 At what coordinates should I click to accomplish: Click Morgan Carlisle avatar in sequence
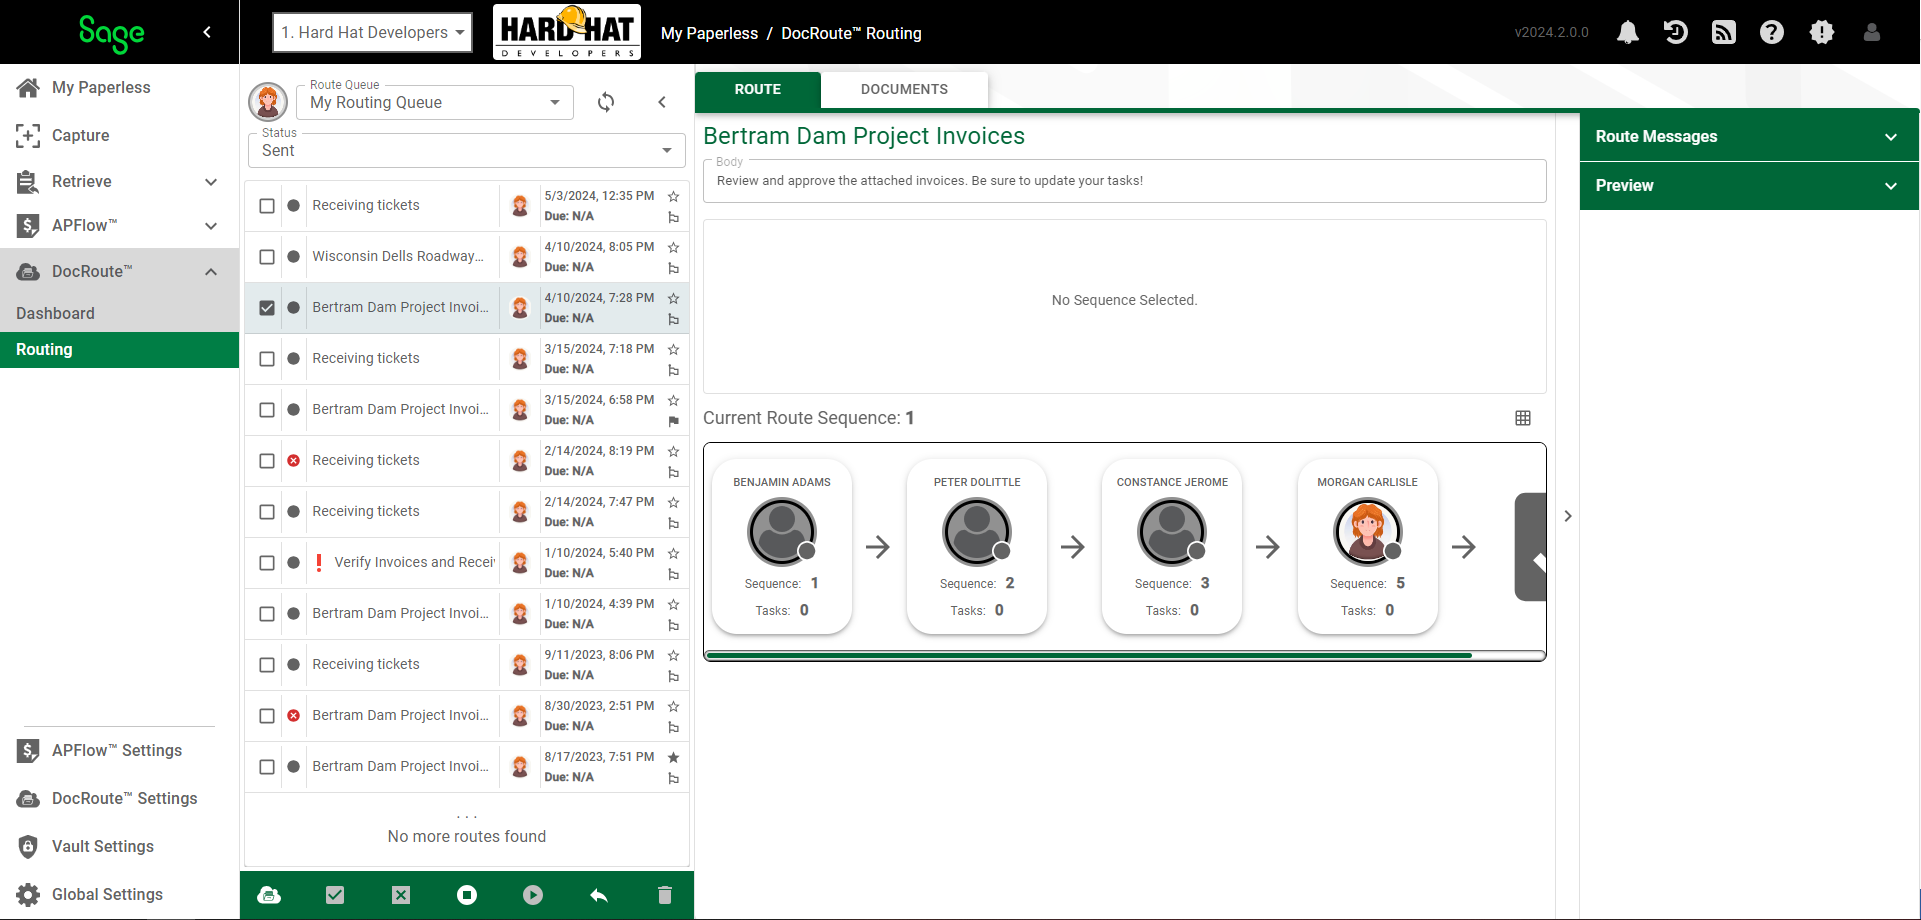coord(1367,532)
